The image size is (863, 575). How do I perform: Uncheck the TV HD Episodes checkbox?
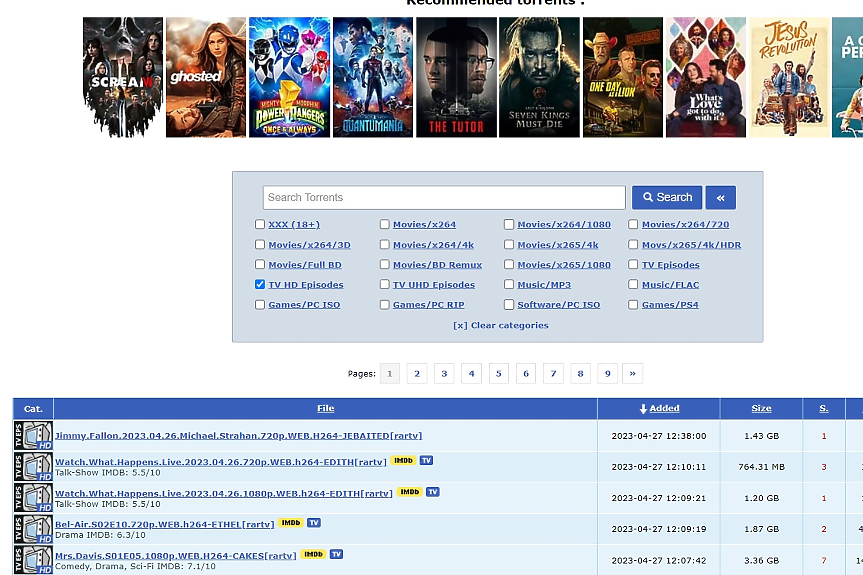pyautogui.click(x=260, y=285)
